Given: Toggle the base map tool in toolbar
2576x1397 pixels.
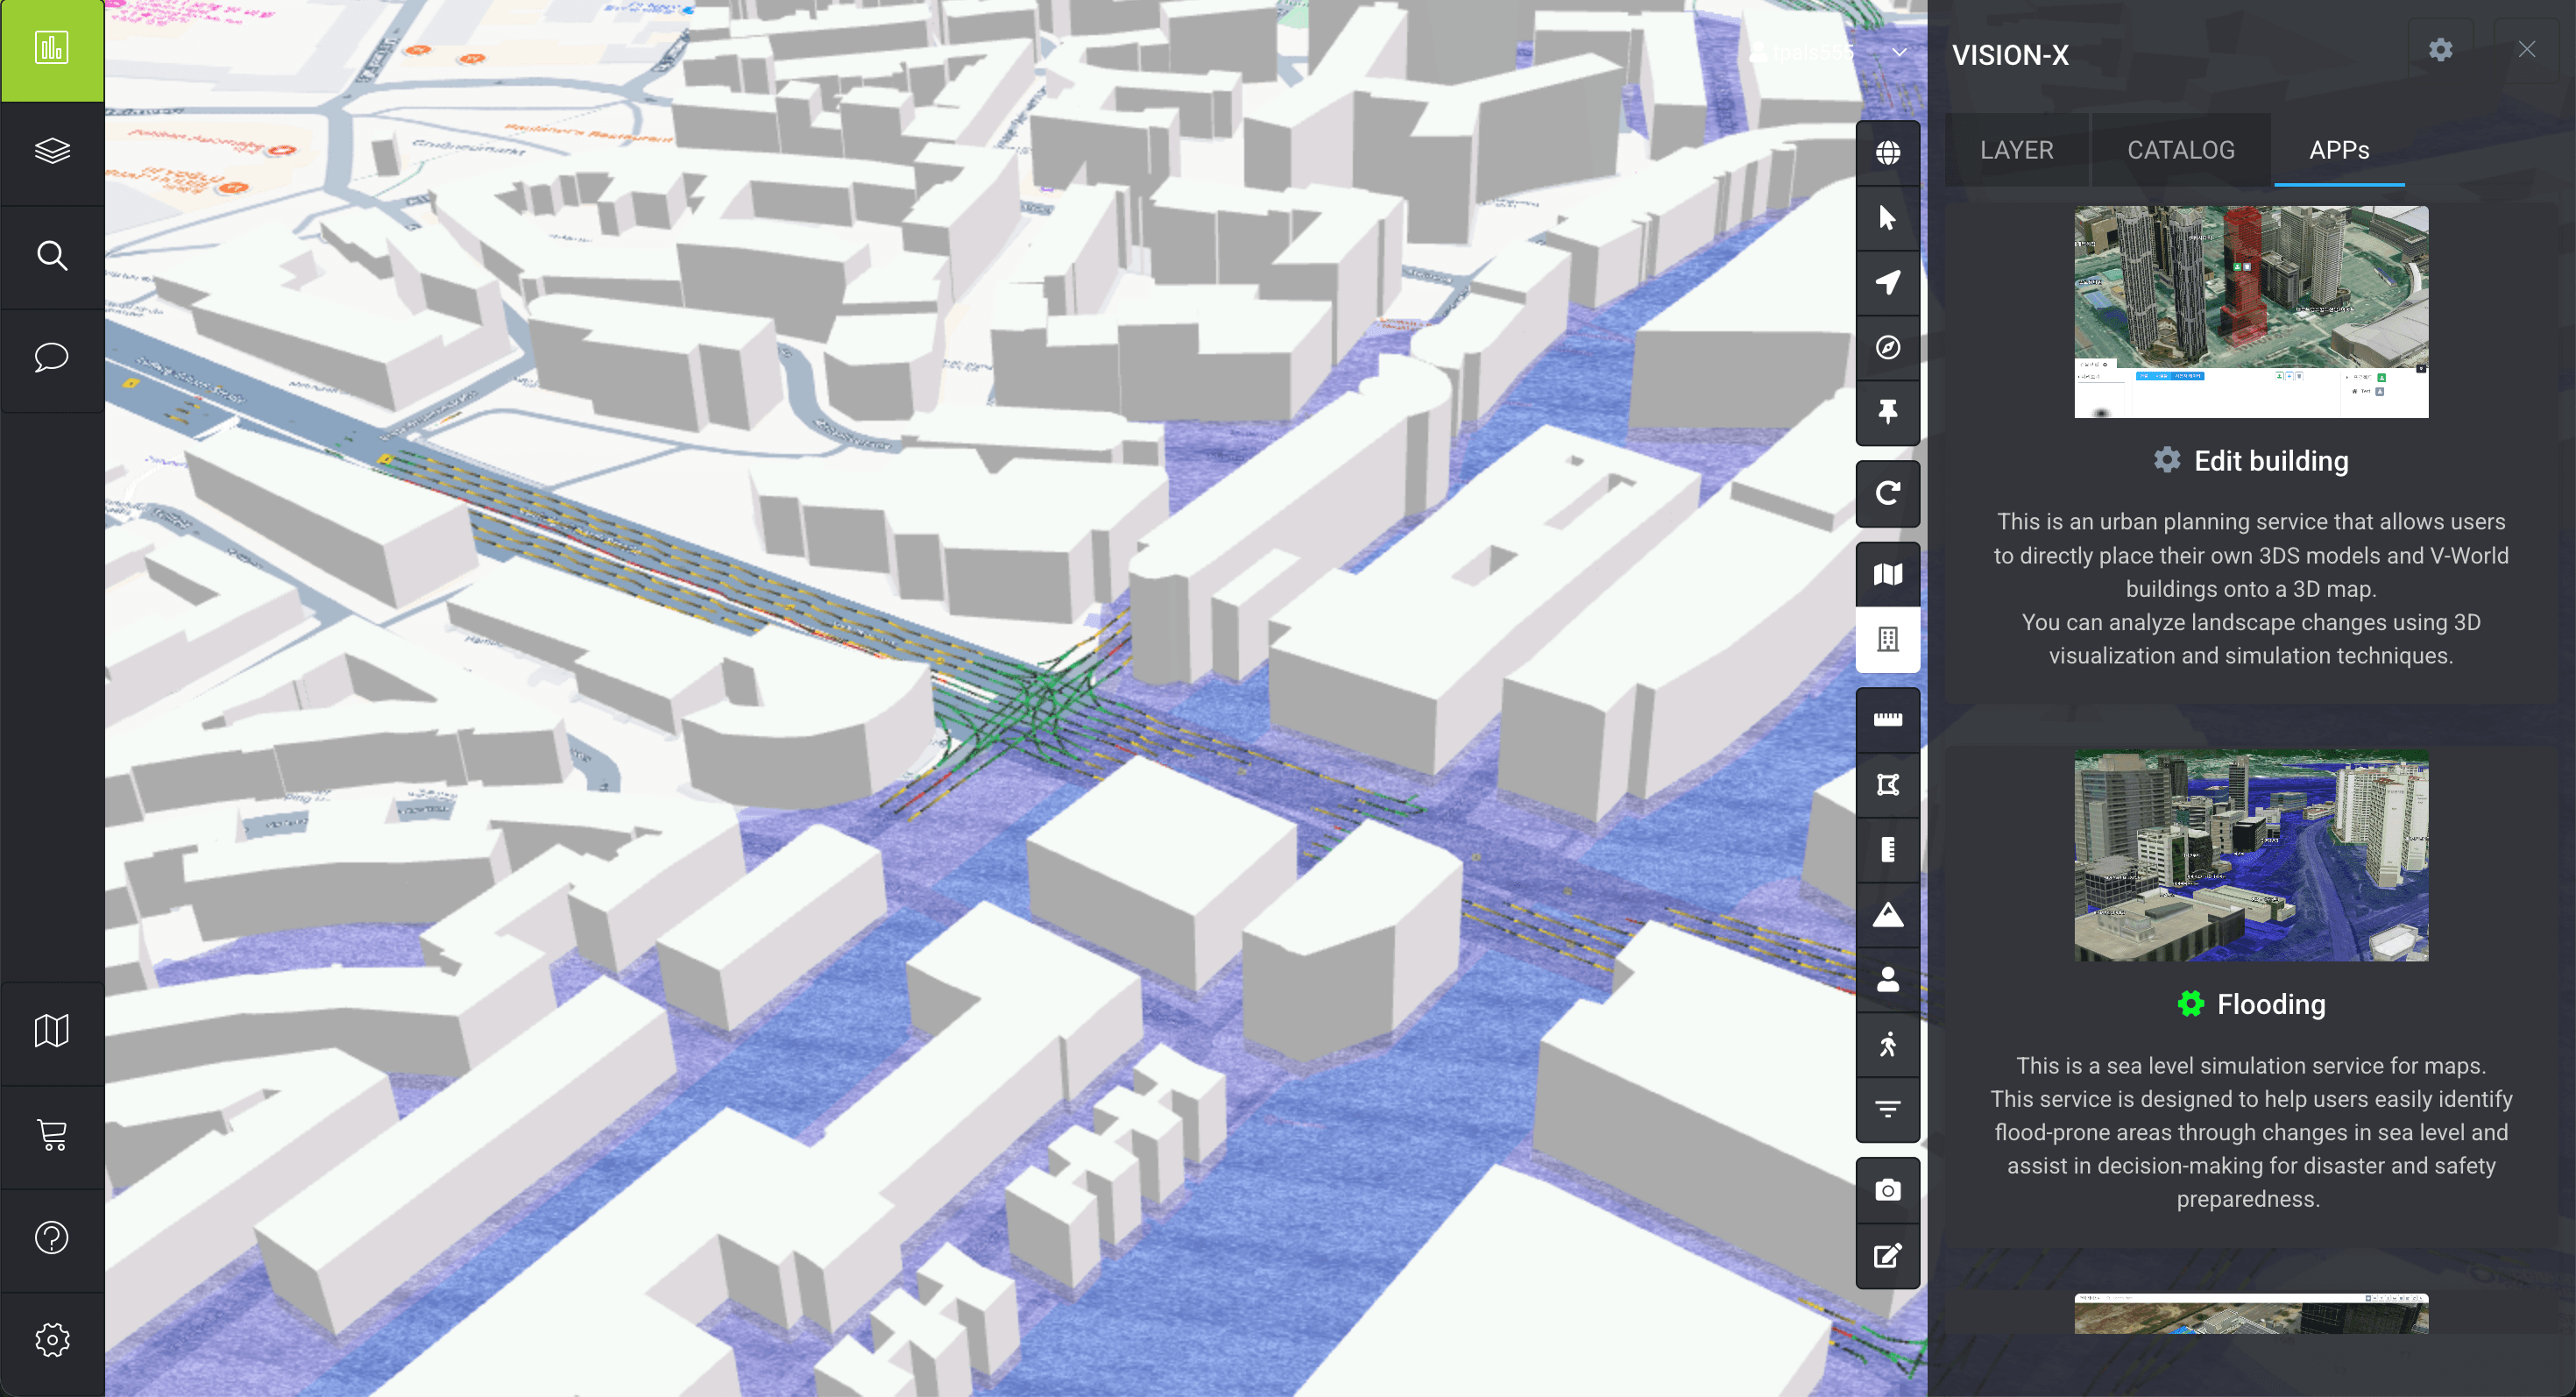Looking at the screenshot, I should tap(1888, 575).
